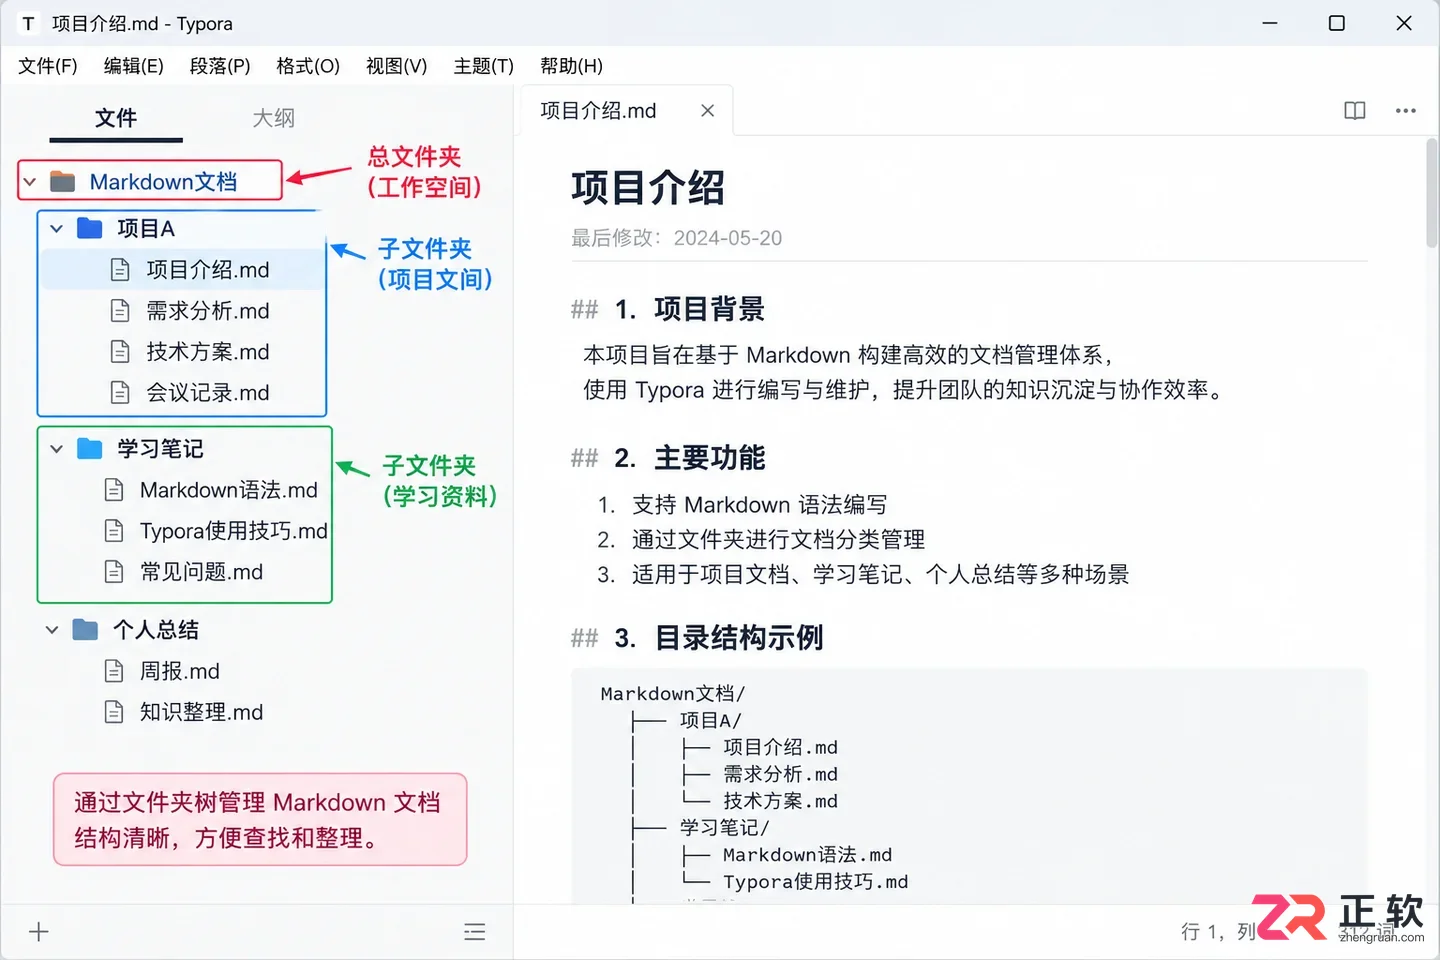Click the '3. 目录结构示例' heading
Image resolution: width=1440 pixels, height=960 pixels.
coord(719,638)
